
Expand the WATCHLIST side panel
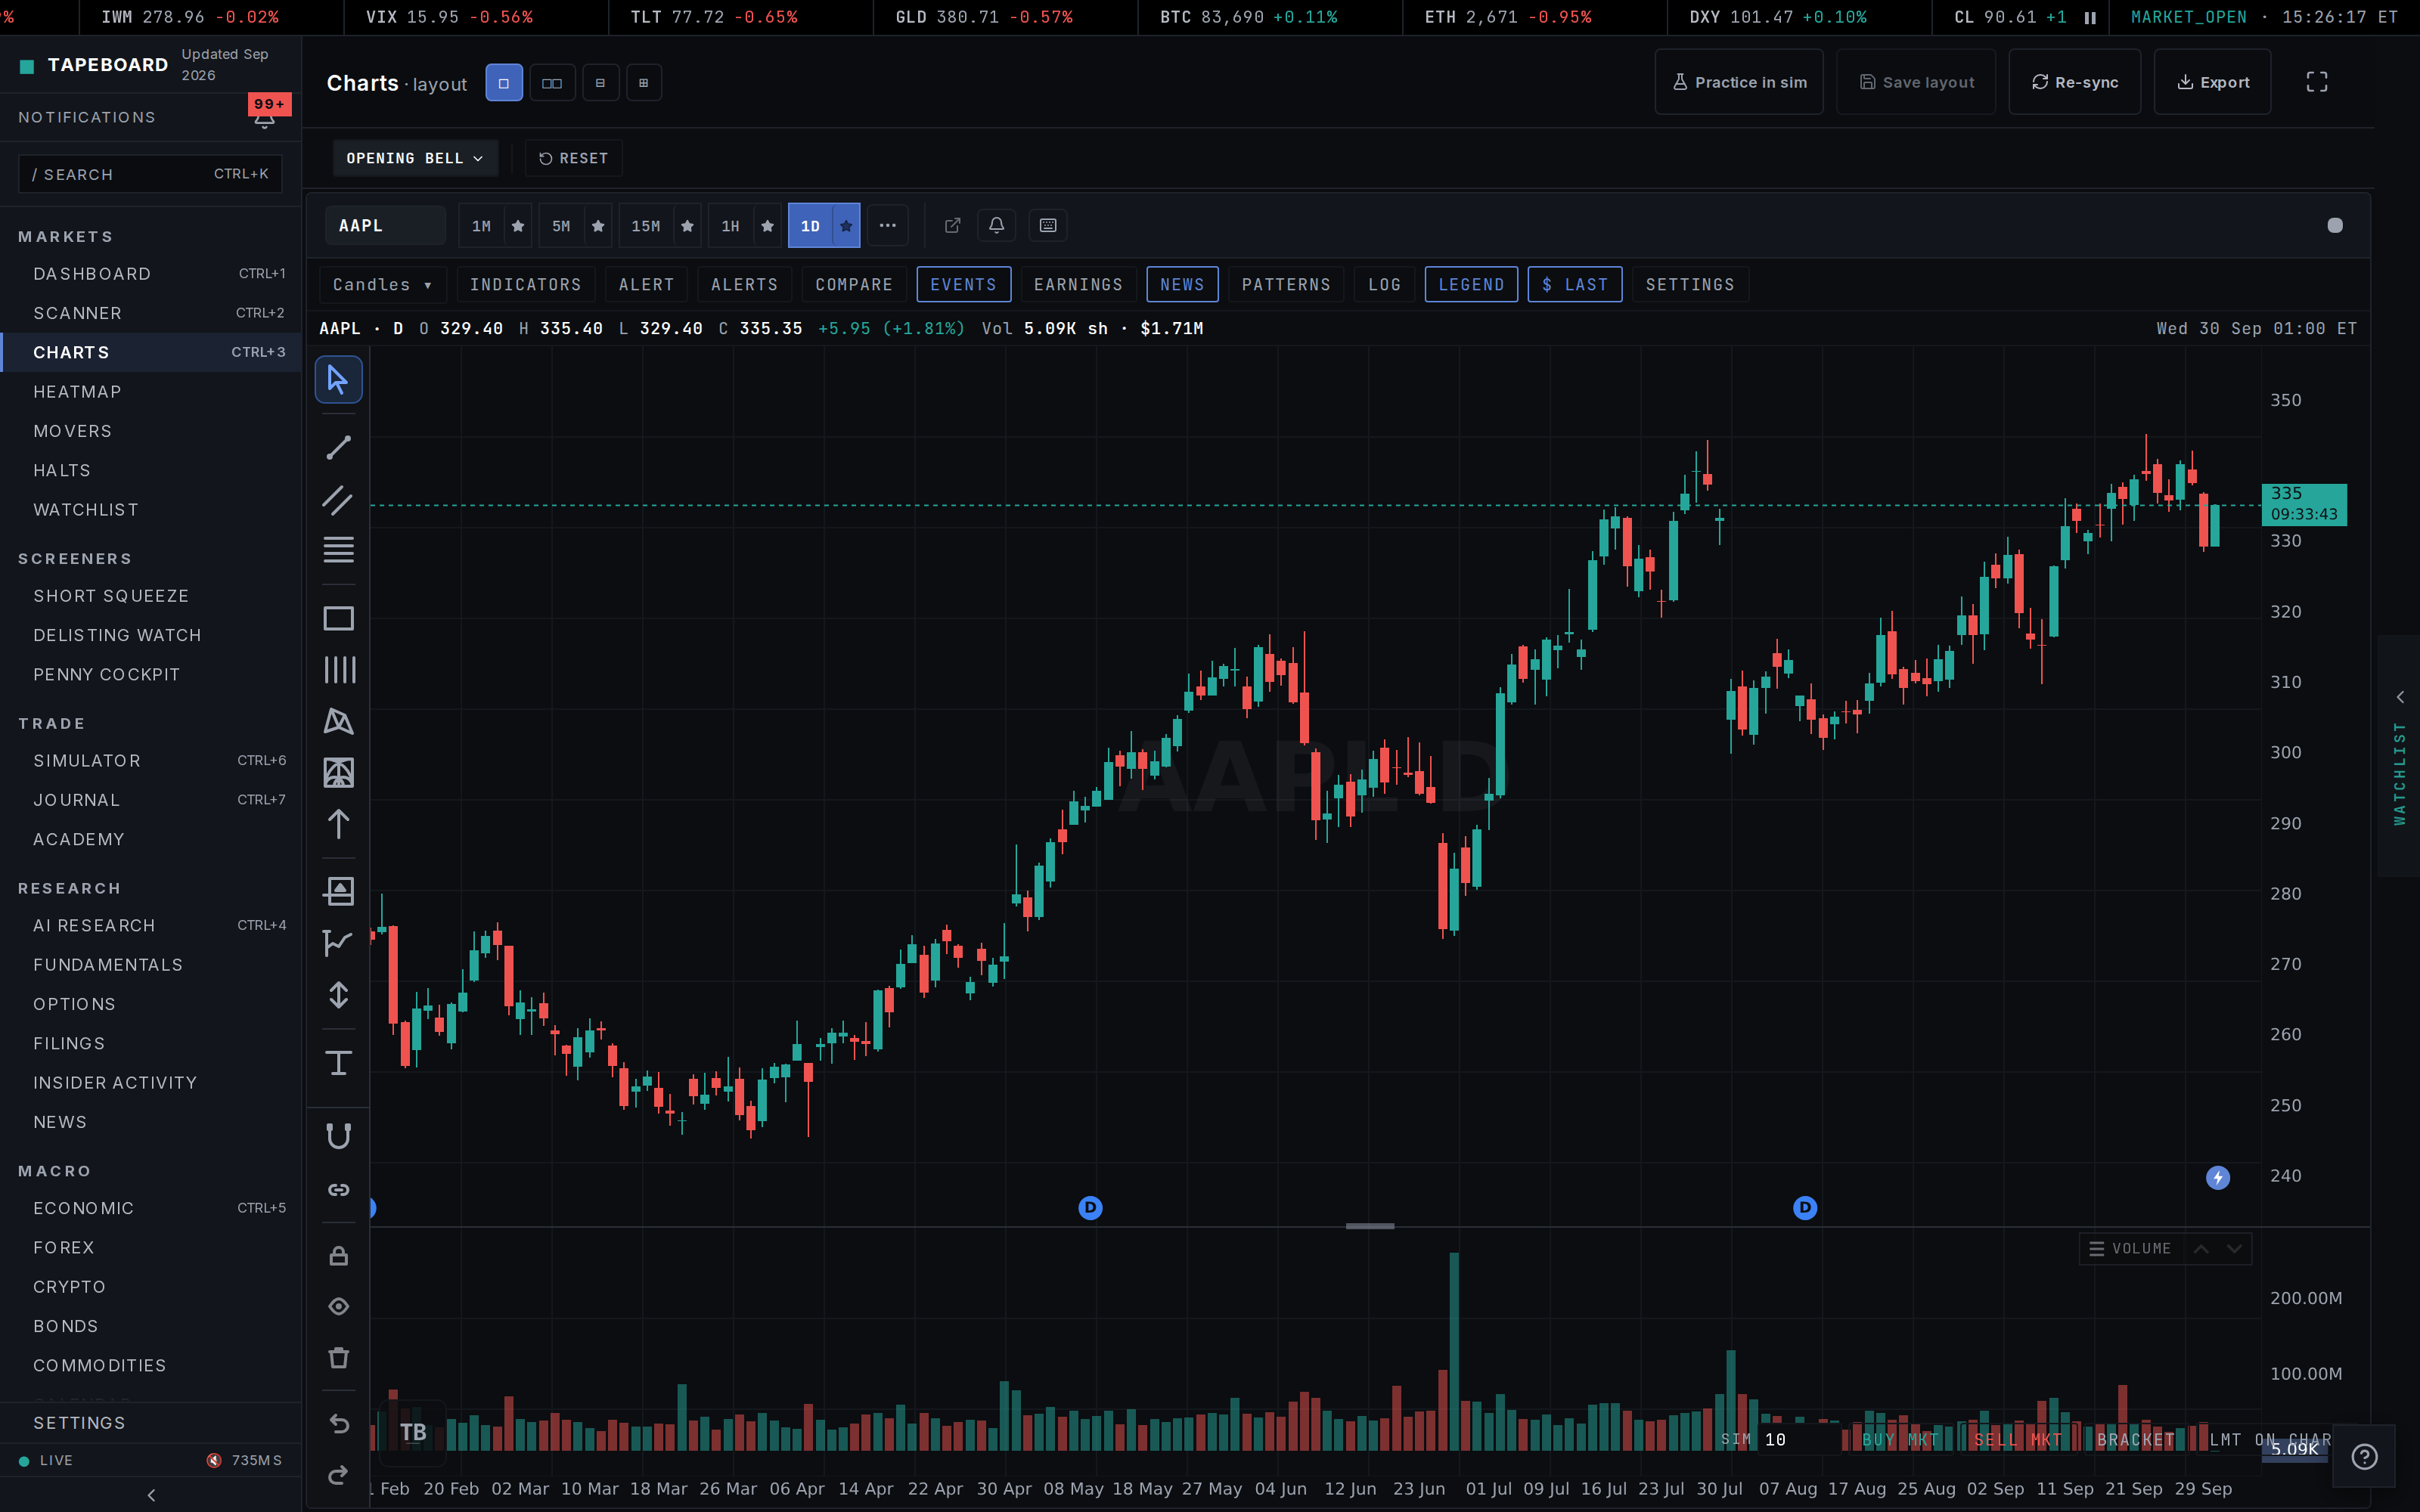(2399, 756)
